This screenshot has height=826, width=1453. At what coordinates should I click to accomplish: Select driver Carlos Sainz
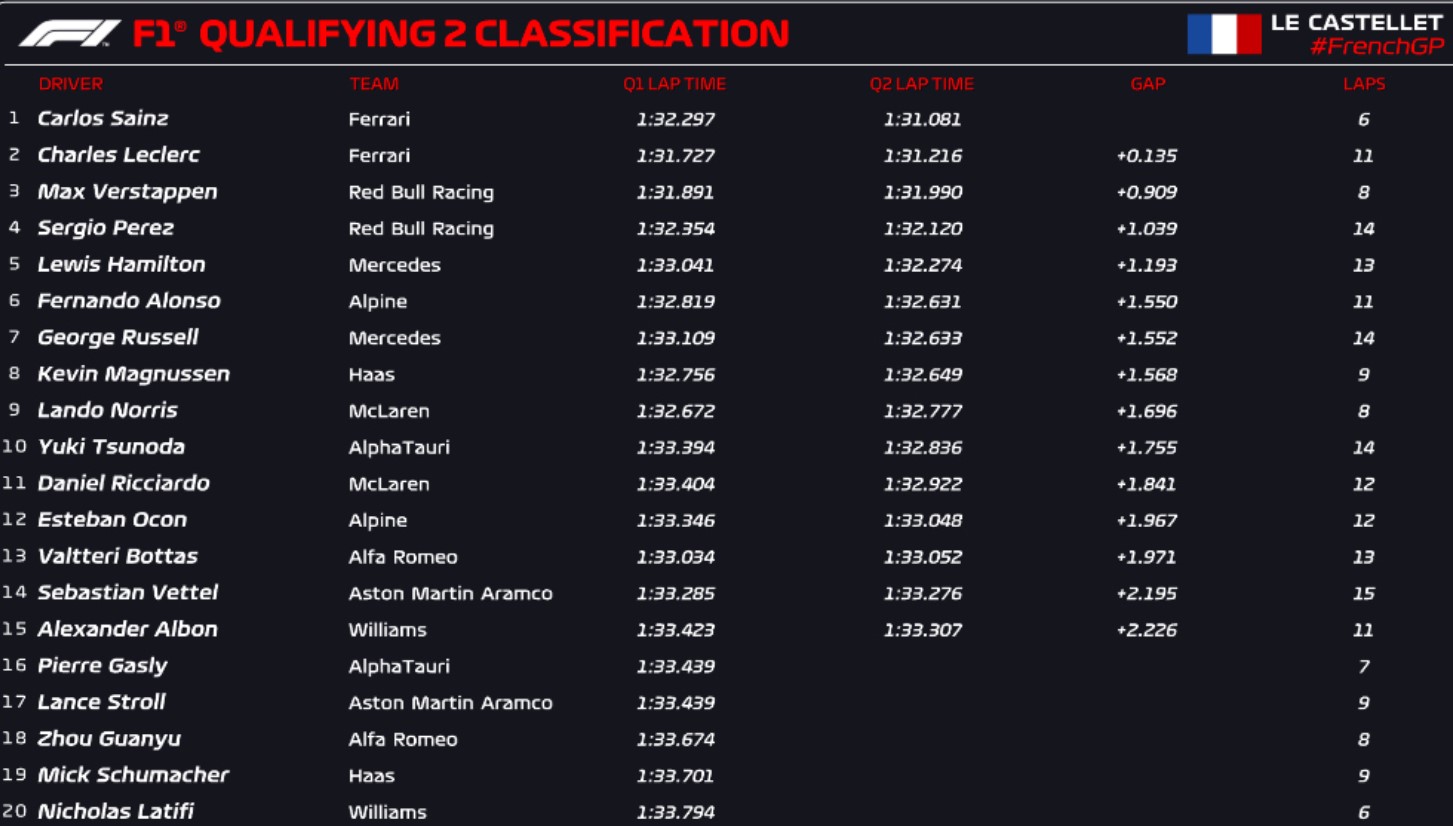pyautogui.click(x=103, y=118)
